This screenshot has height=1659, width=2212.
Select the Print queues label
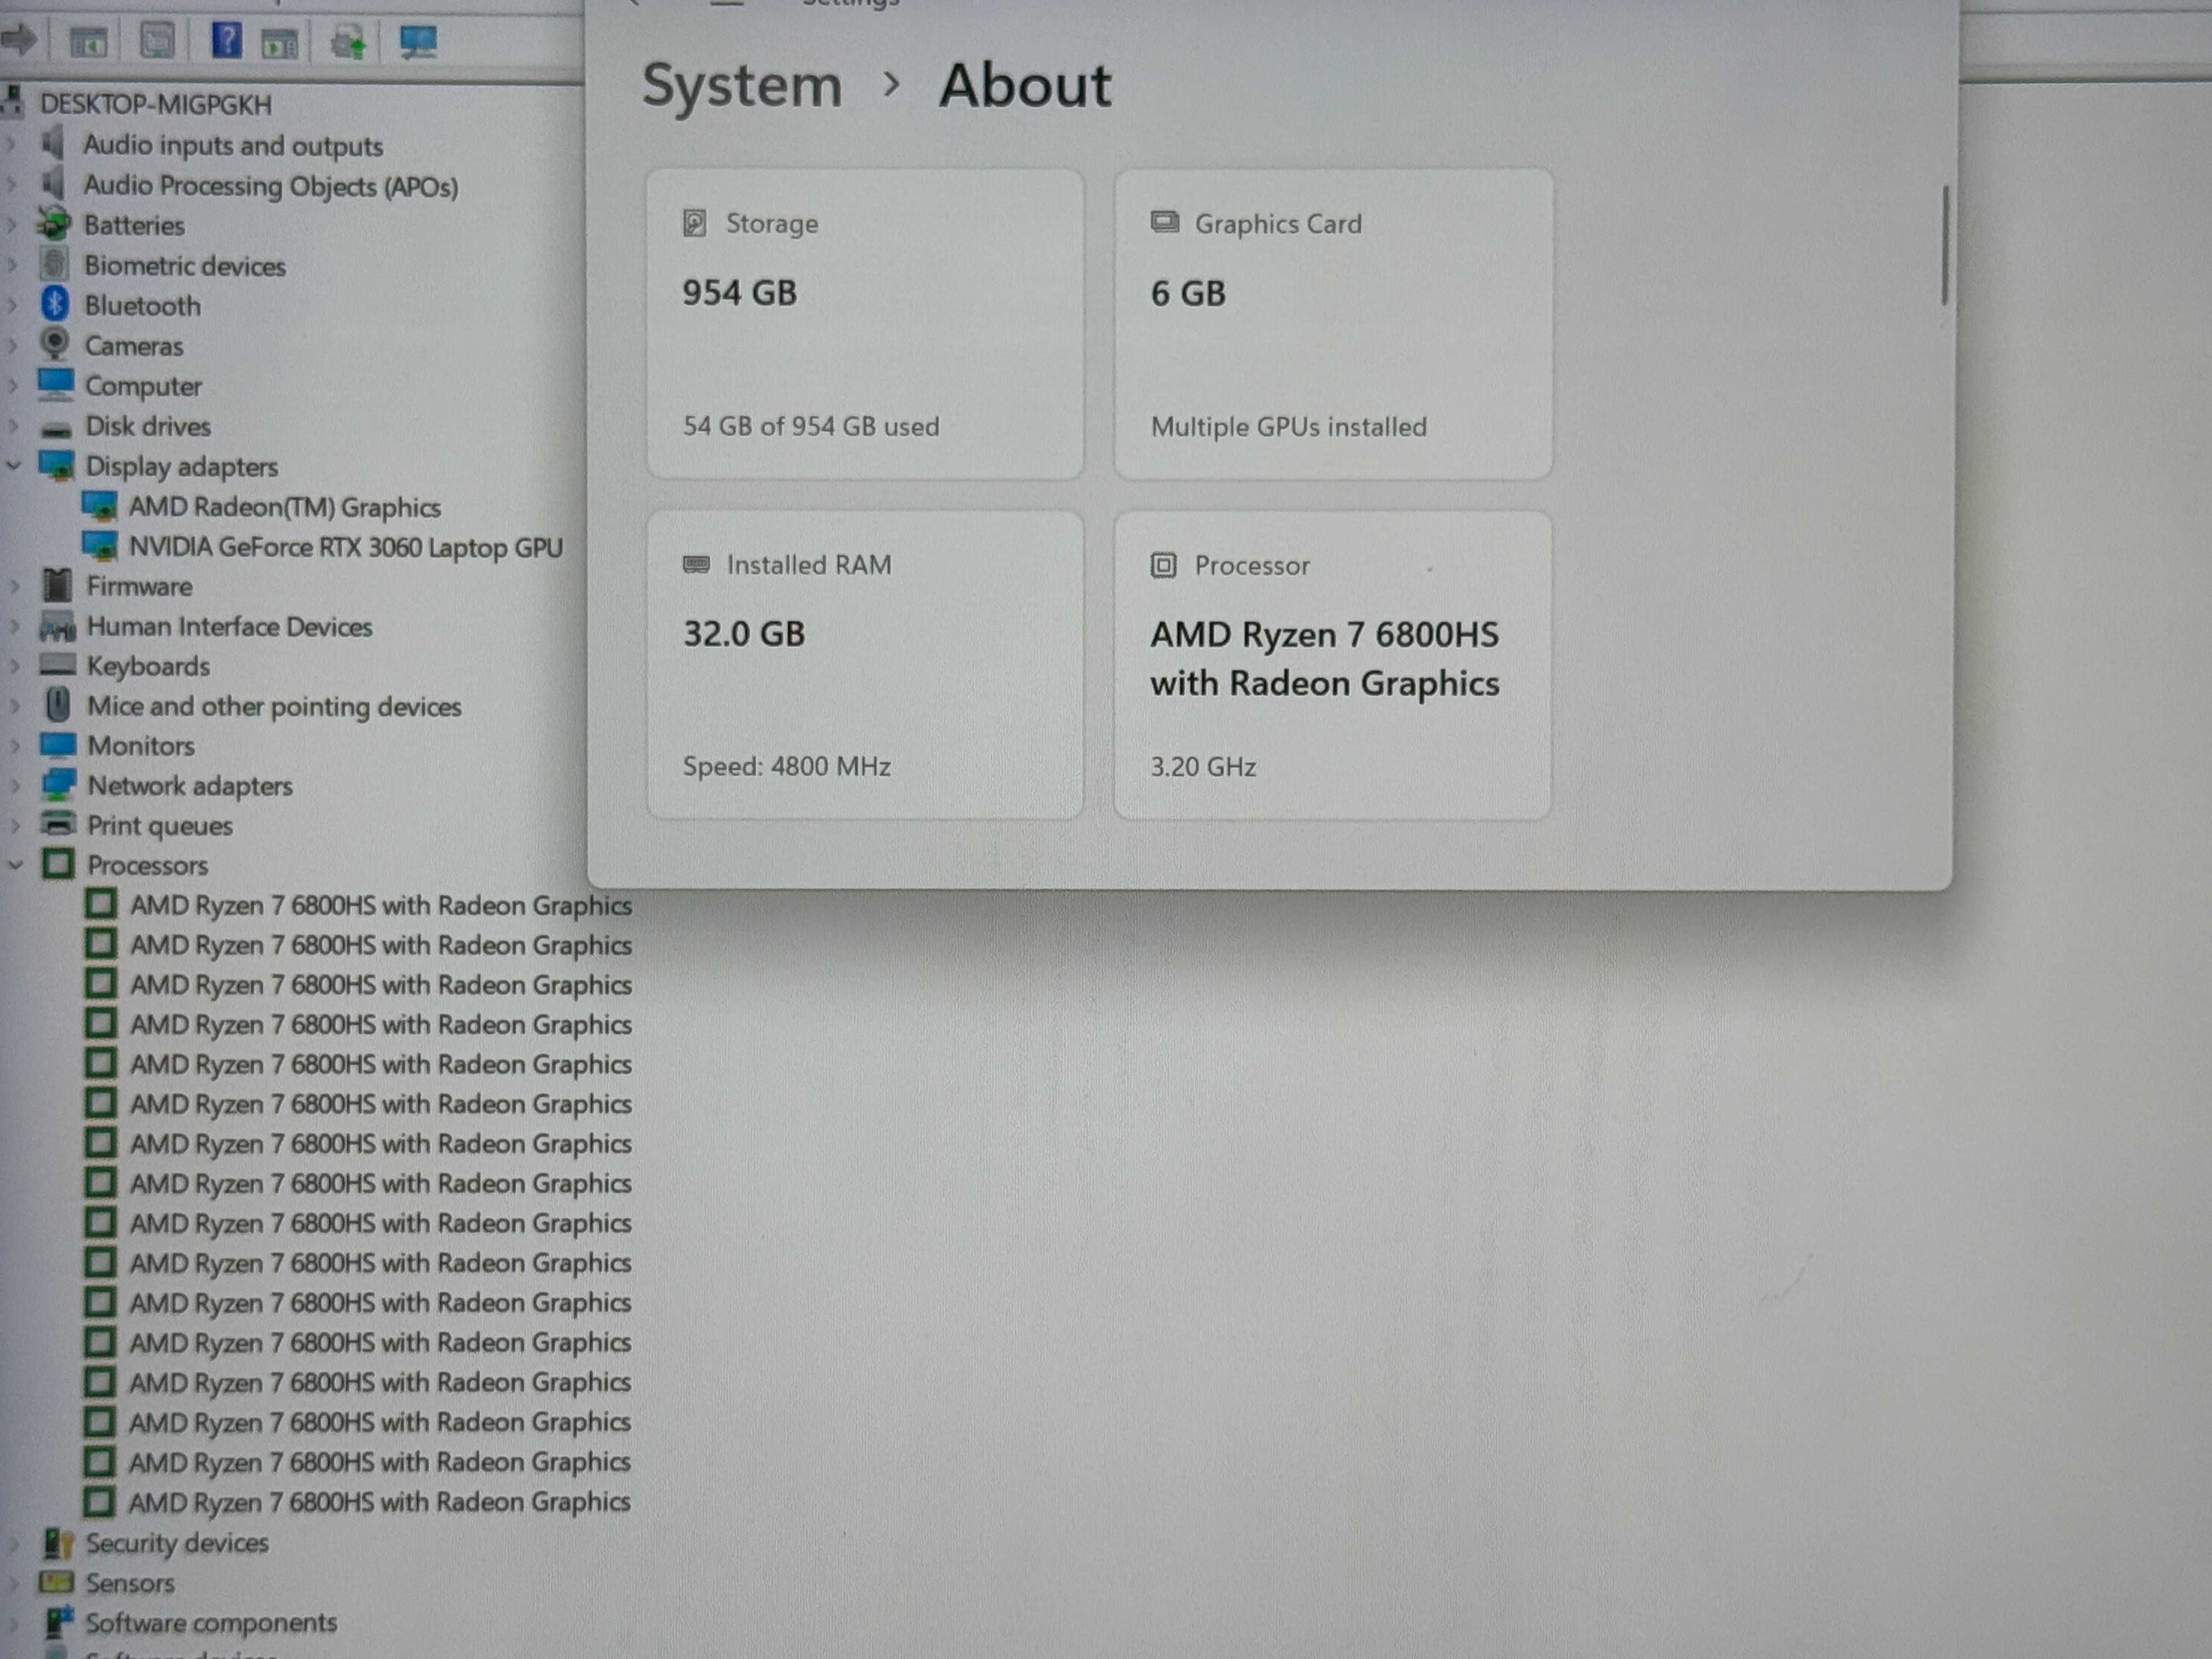click(159, 825)
